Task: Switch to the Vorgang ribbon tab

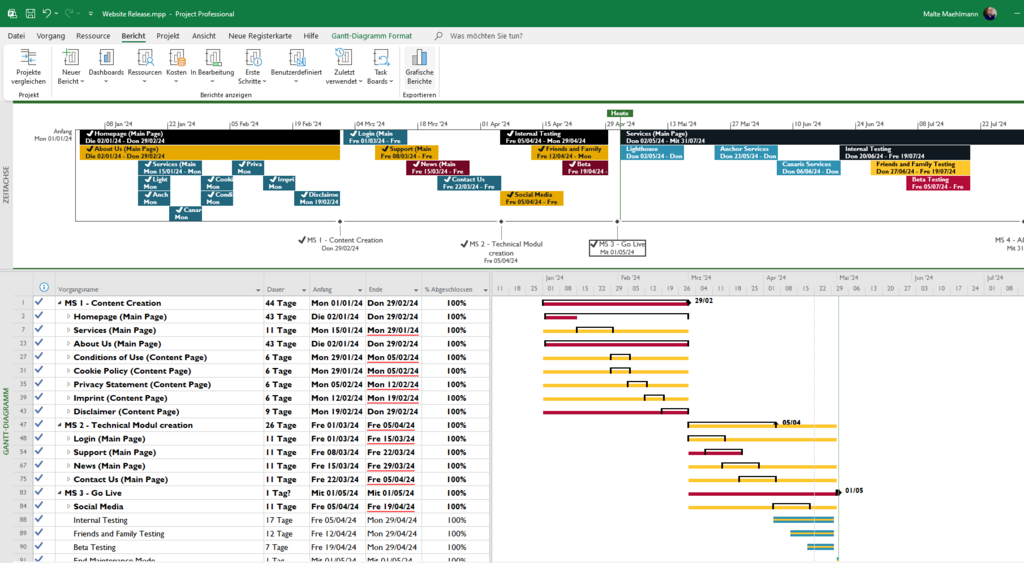Action: (x=51, y=36)
